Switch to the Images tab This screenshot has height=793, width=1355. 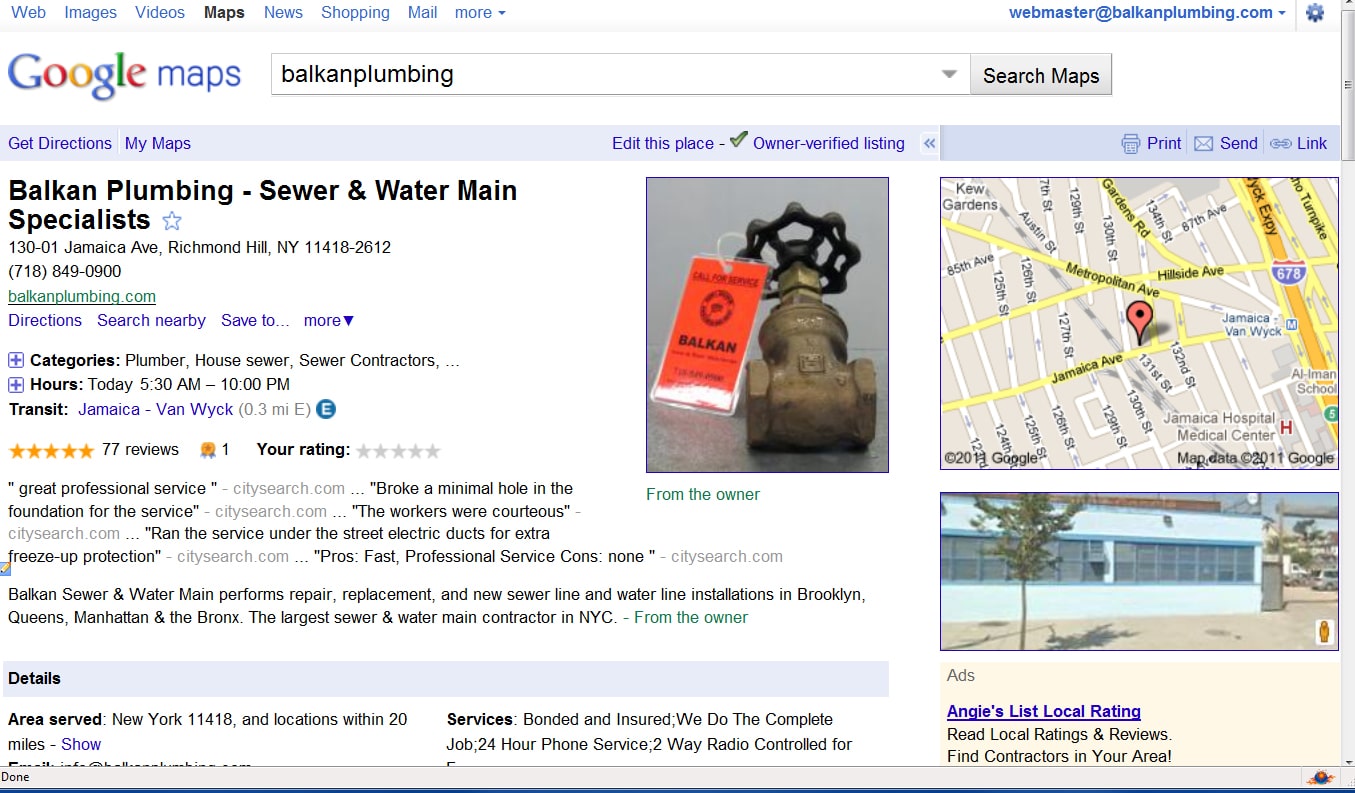click(90, 13)
